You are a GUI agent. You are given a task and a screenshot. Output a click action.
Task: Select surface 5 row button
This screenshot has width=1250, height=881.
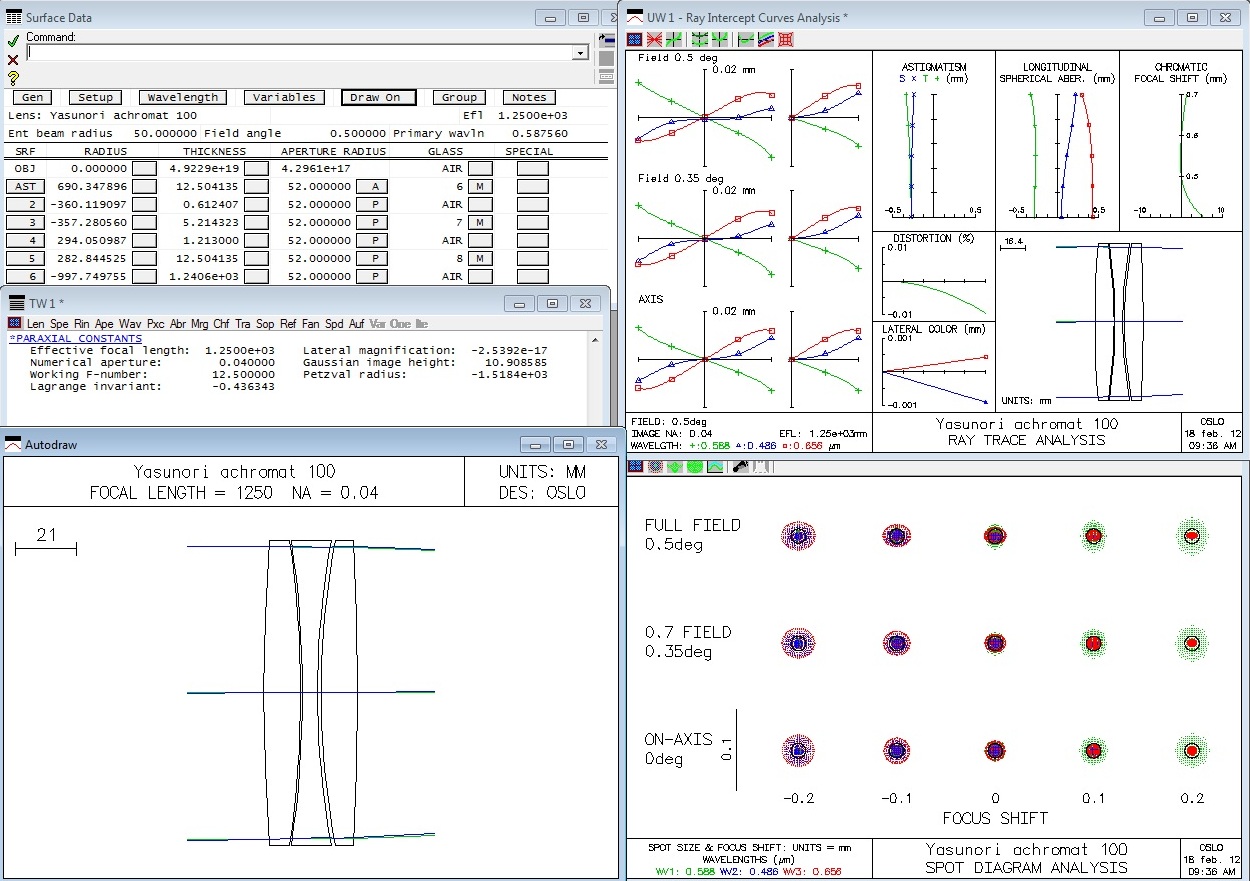[x=25, y=259]
